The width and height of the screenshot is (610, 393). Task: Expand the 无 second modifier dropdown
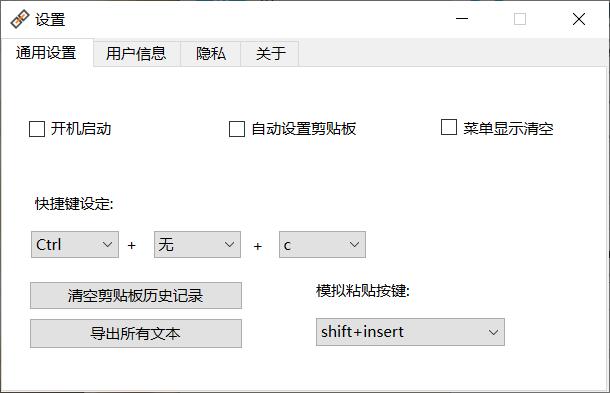point(197,244)
